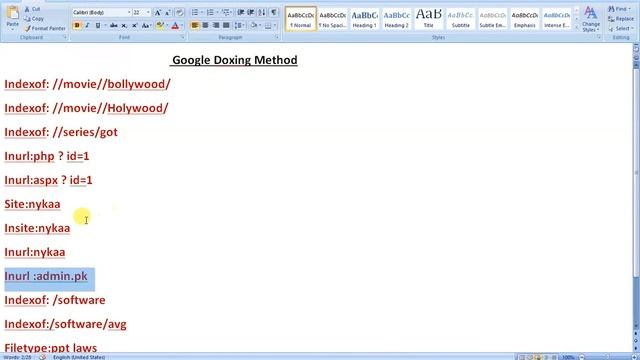Open the font size dropdown
The image size is (640, 360).
148,13
